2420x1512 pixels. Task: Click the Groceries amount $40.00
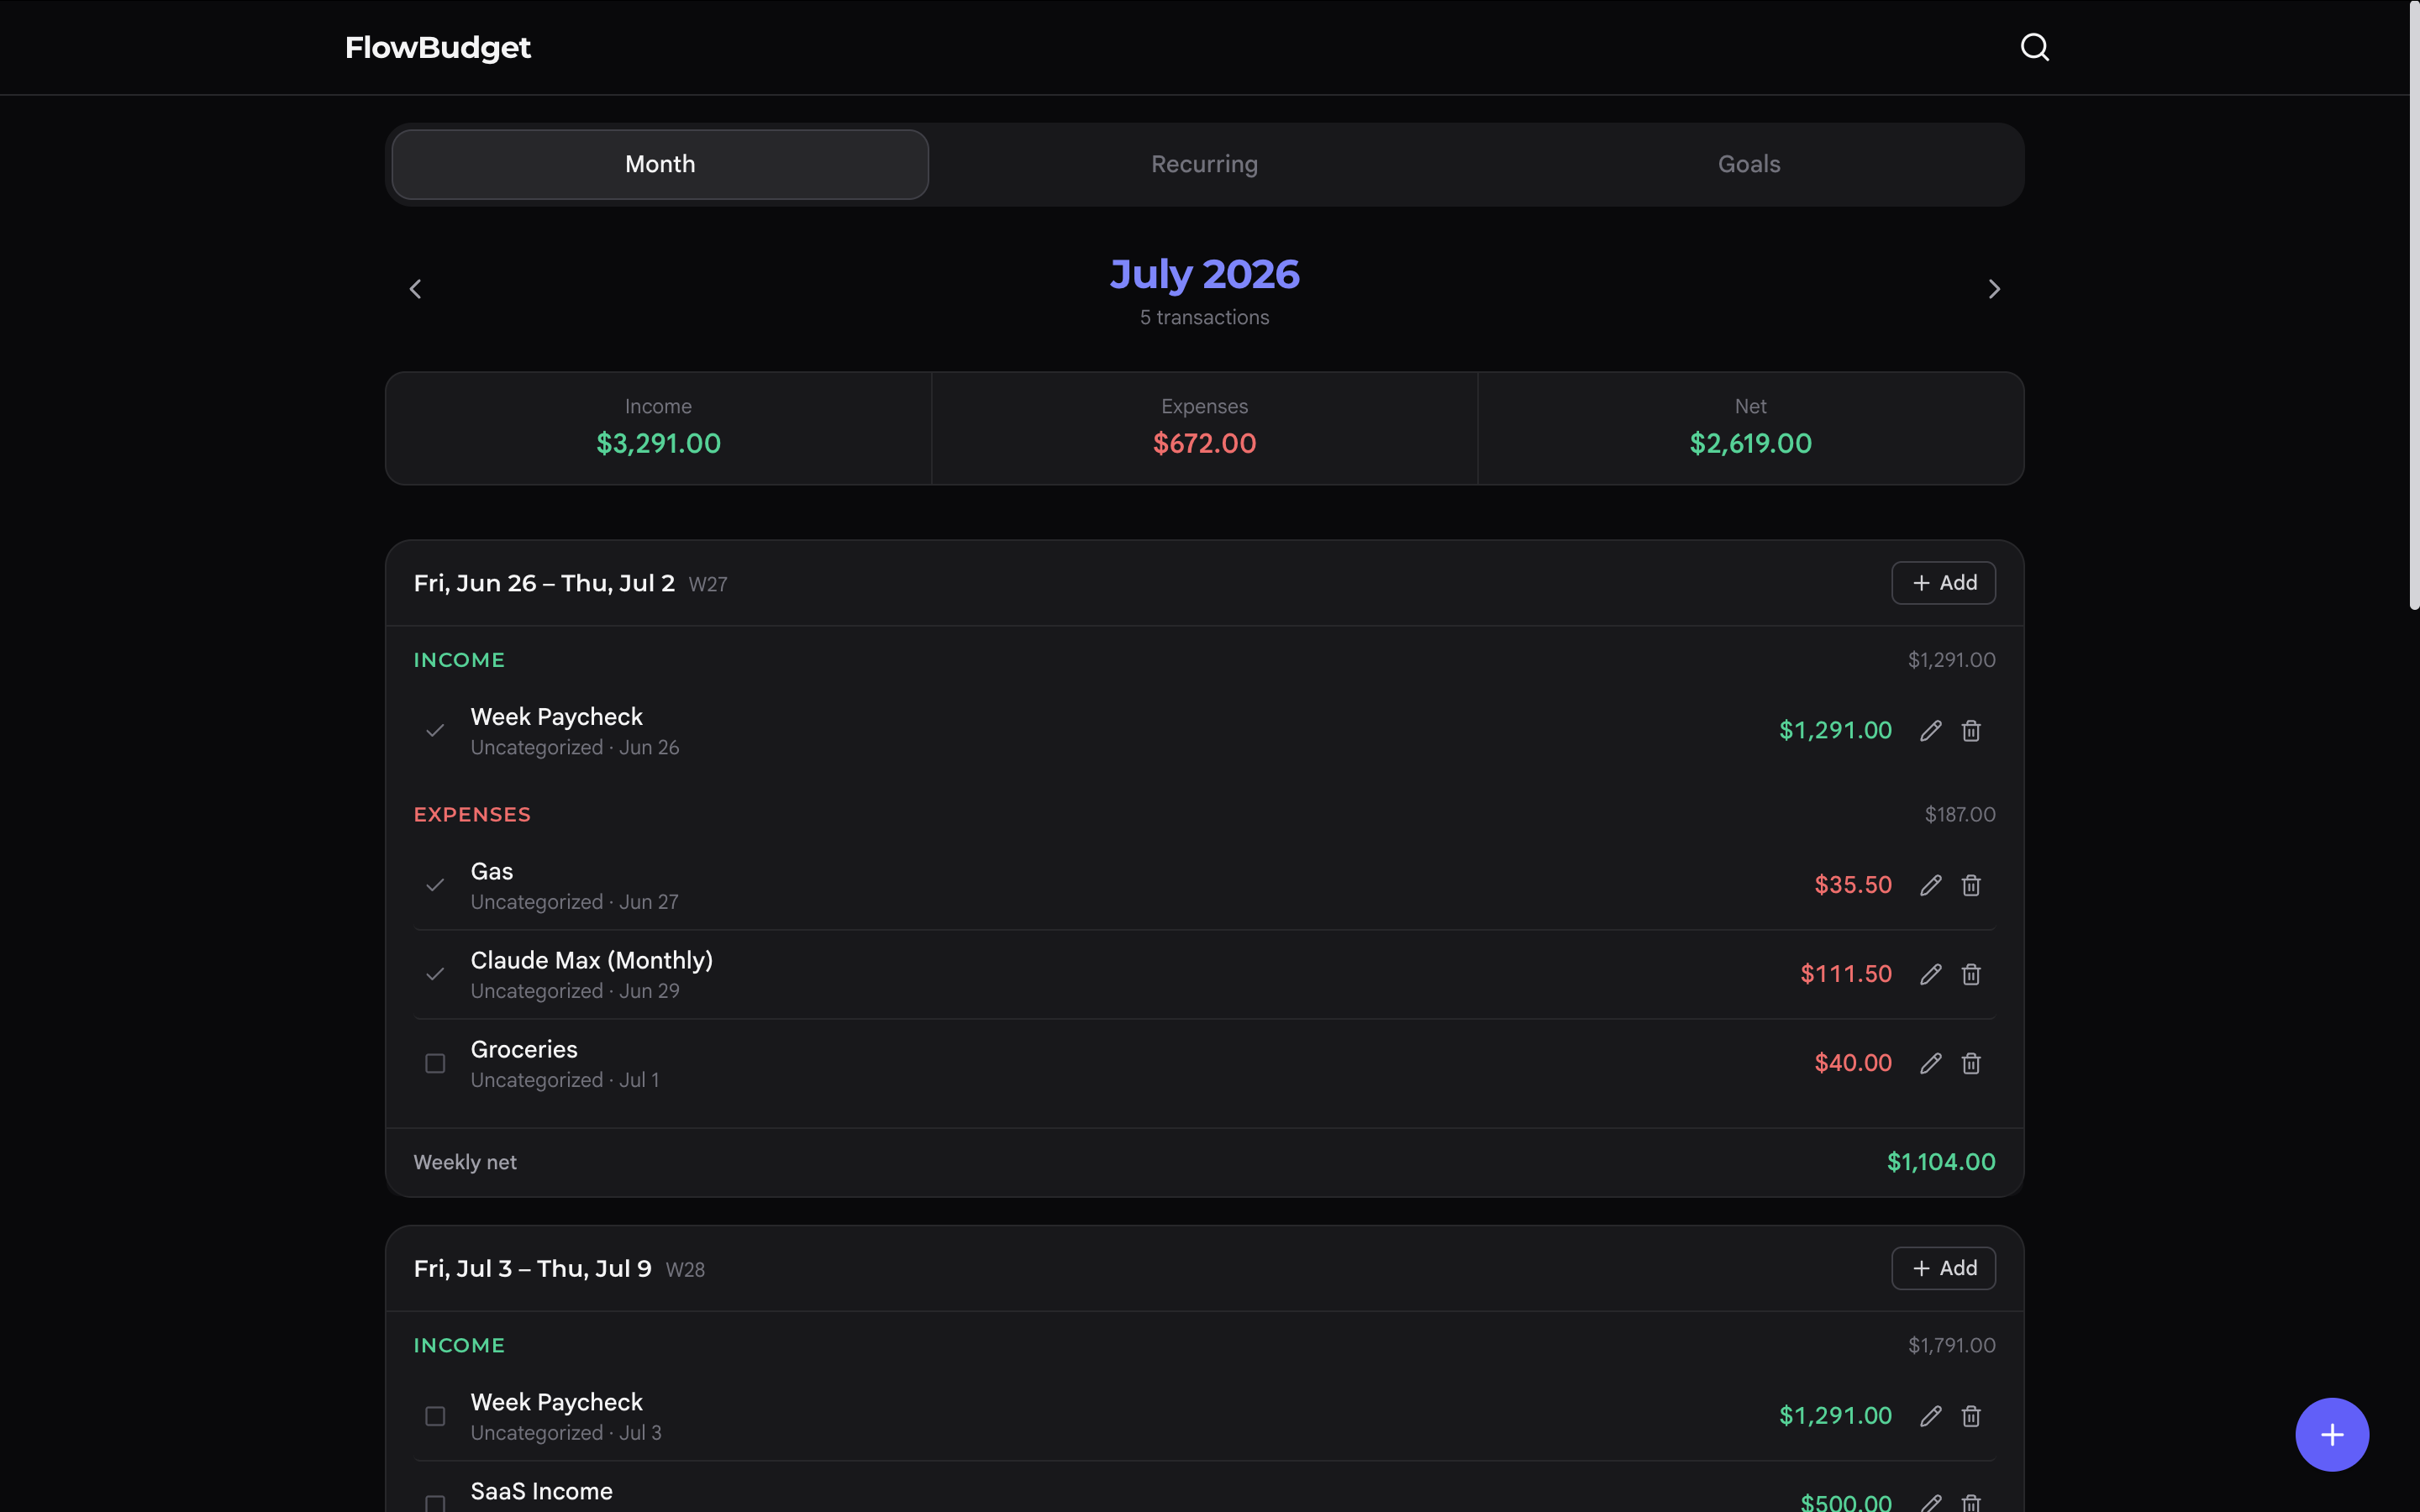click(1853, 1063)
